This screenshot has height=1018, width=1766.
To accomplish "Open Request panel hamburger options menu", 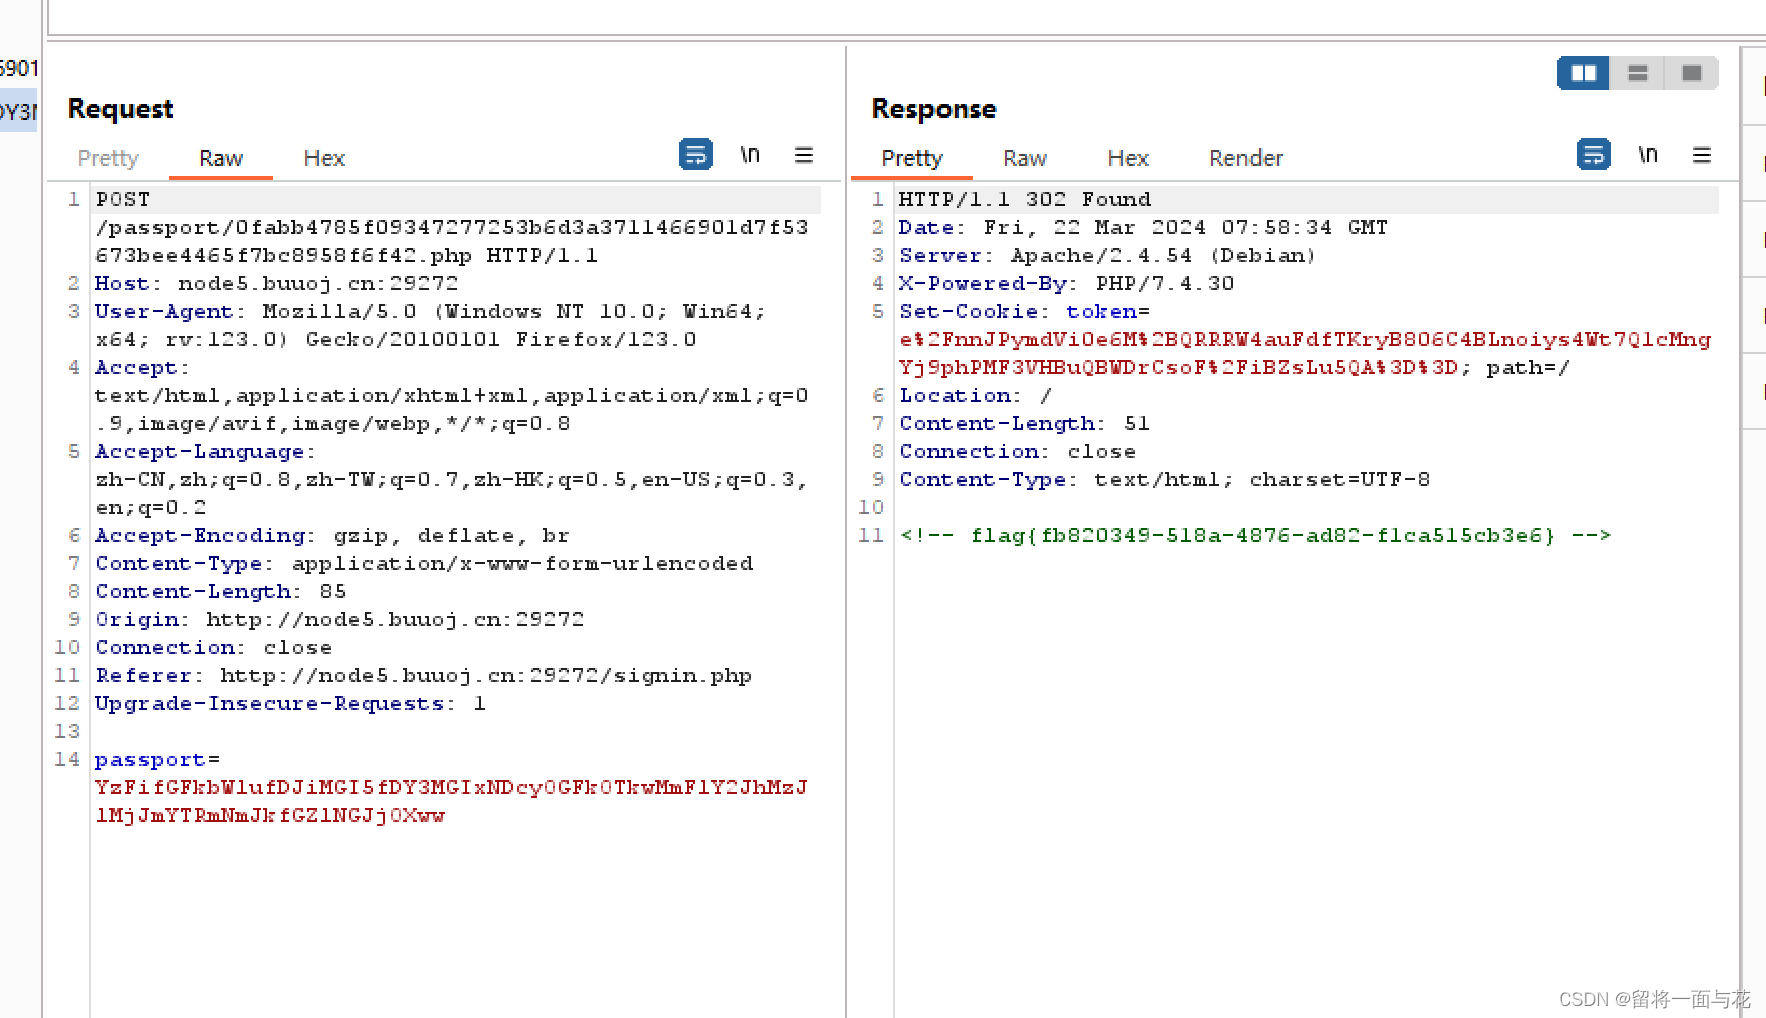I will (x=804, y=154).
